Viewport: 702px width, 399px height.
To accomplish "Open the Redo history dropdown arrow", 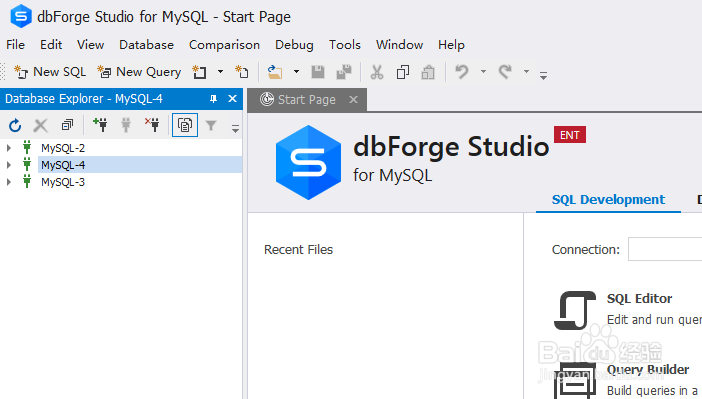I will pos(526,72).
